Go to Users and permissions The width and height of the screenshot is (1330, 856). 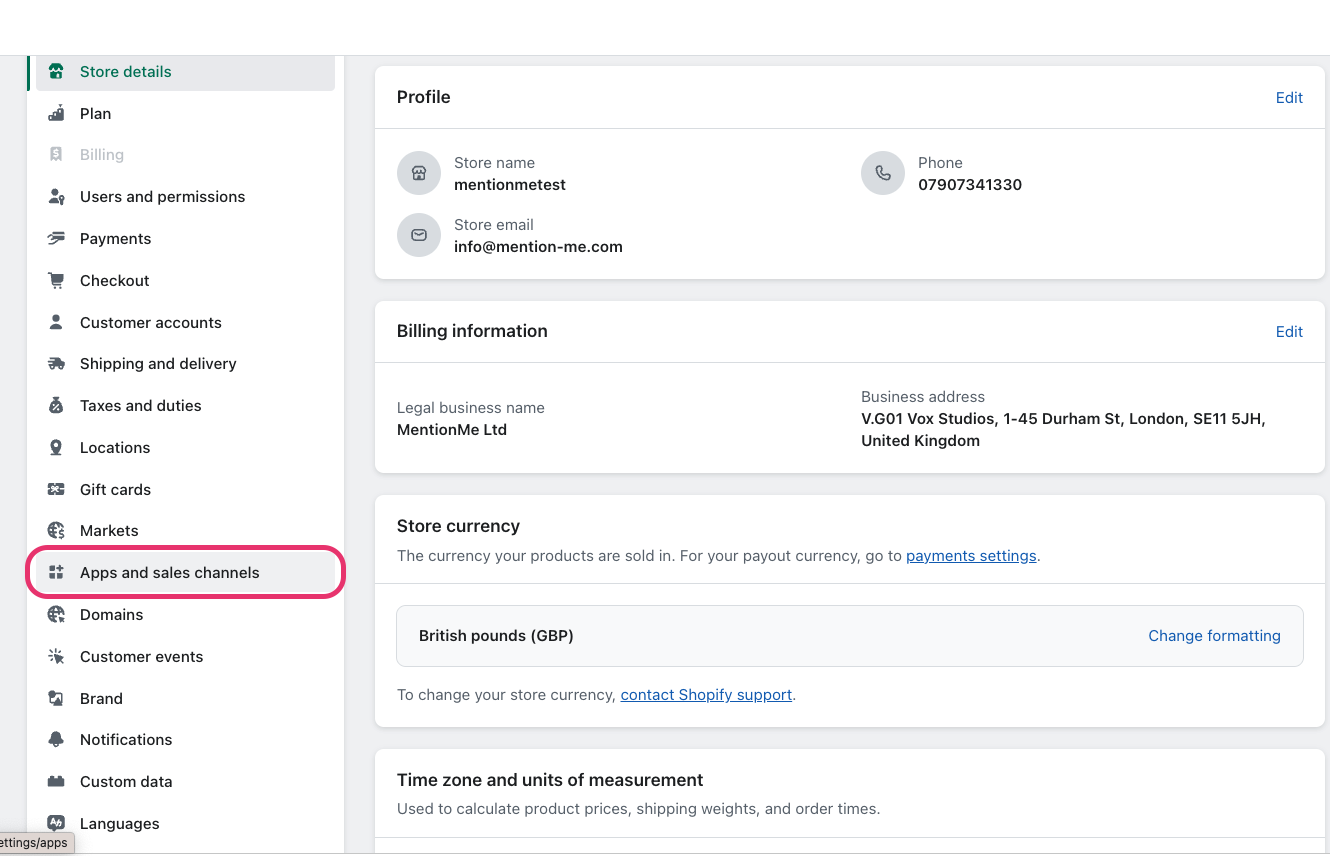coord(185,197)
